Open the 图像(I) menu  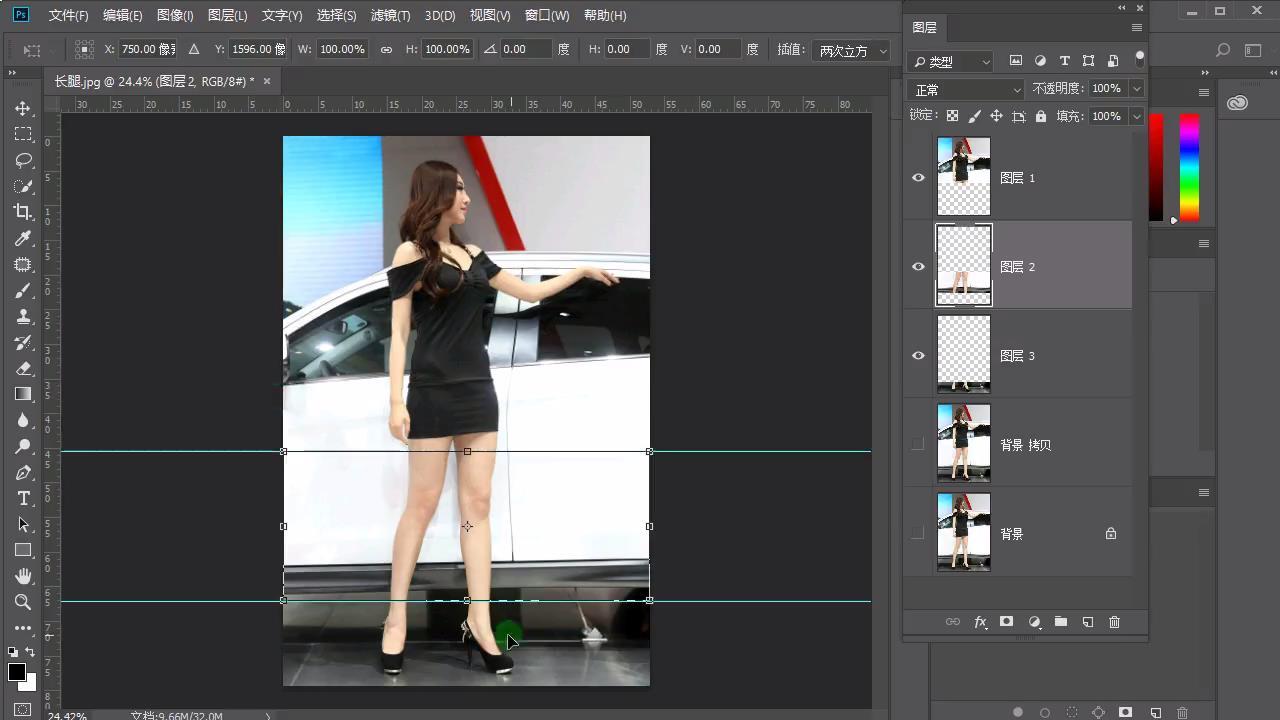pyautogui.click(x=175, y=16)
